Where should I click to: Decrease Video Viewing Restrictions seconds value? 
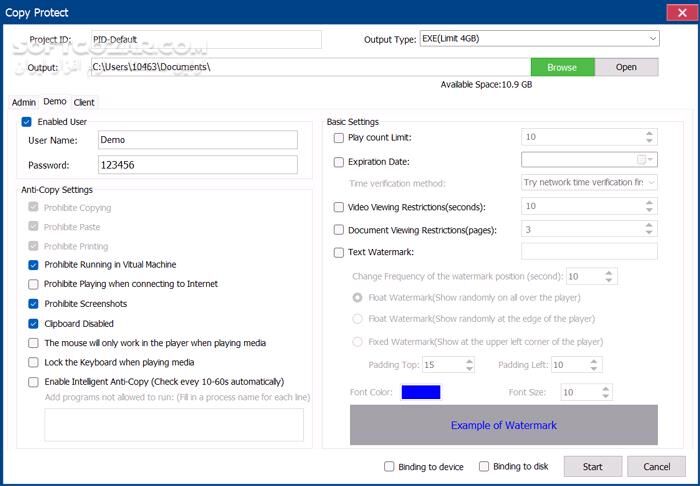click(x=649, y=210)
